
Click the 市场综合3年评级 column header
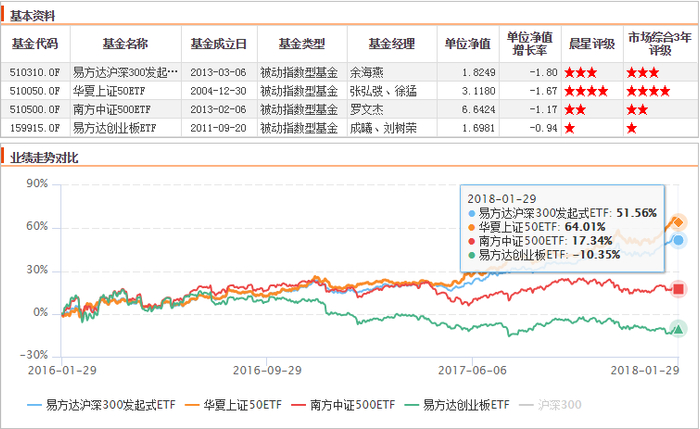click(660, 44)
